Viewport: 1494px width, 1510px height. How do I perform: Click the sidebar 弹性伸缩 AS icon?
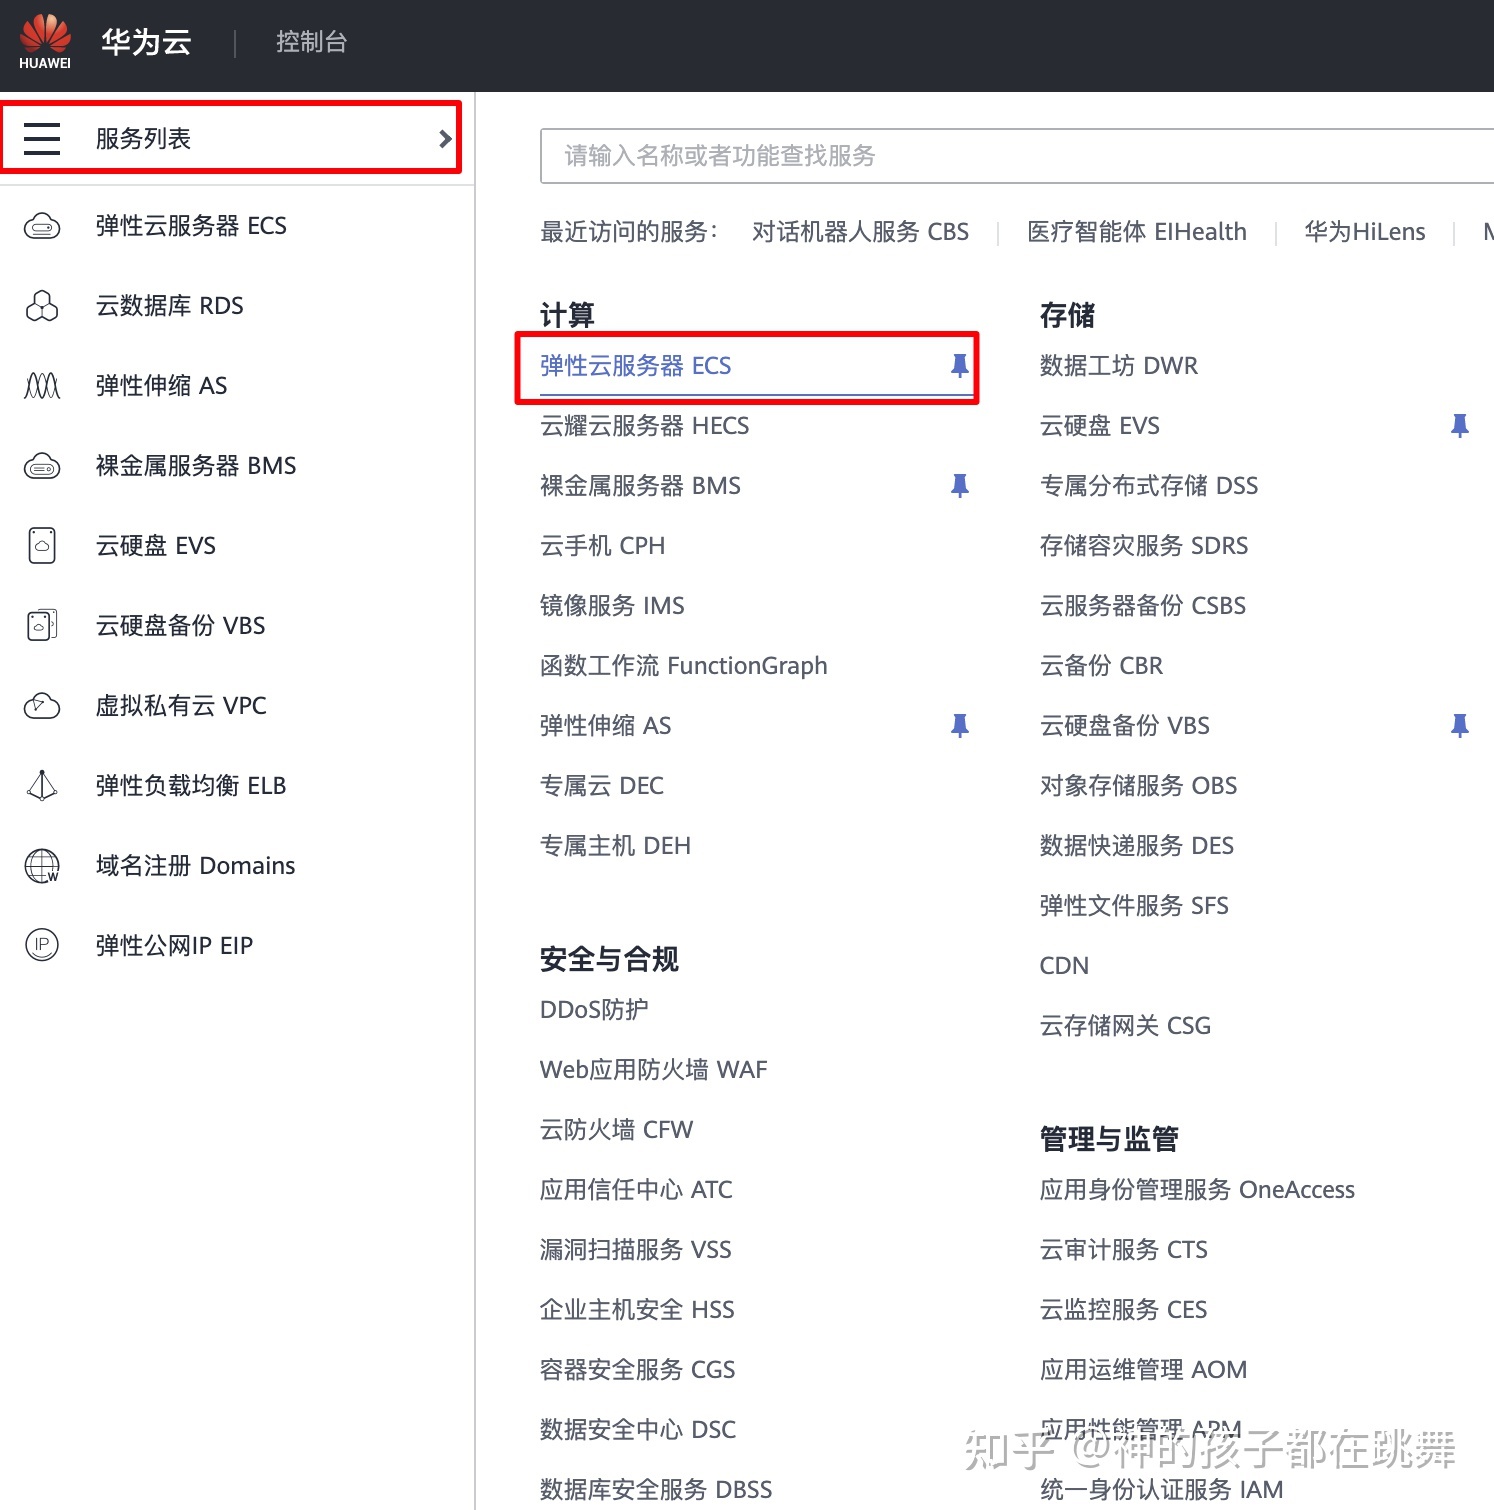(42, 386)
